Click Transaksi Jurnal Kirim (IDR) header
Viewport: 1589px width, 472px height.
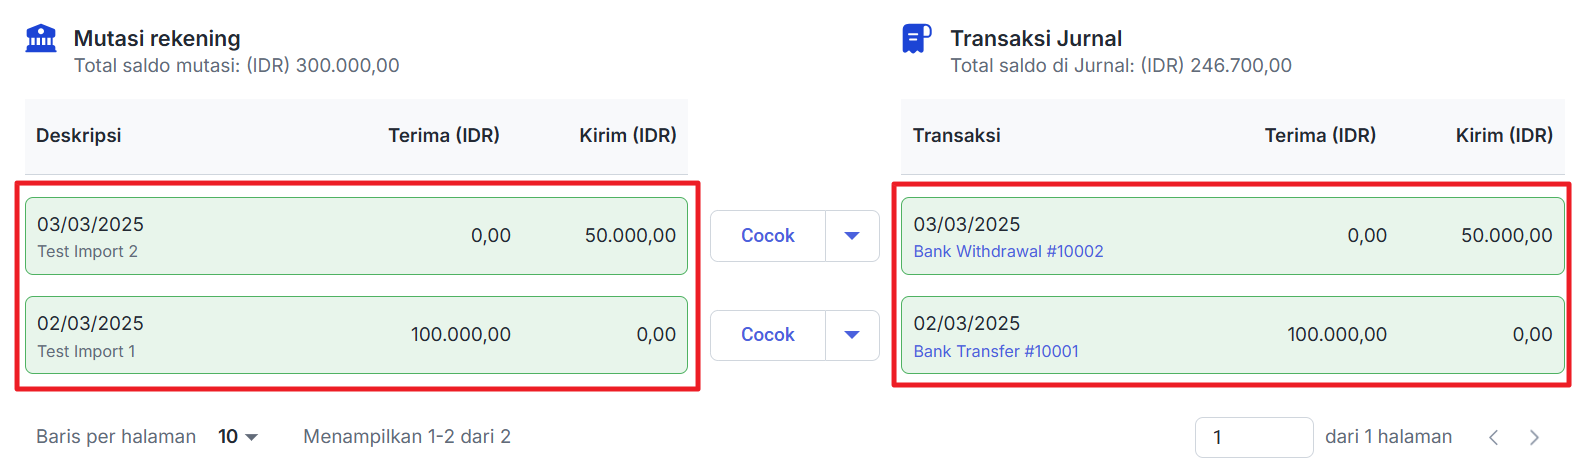[1504, 135]
